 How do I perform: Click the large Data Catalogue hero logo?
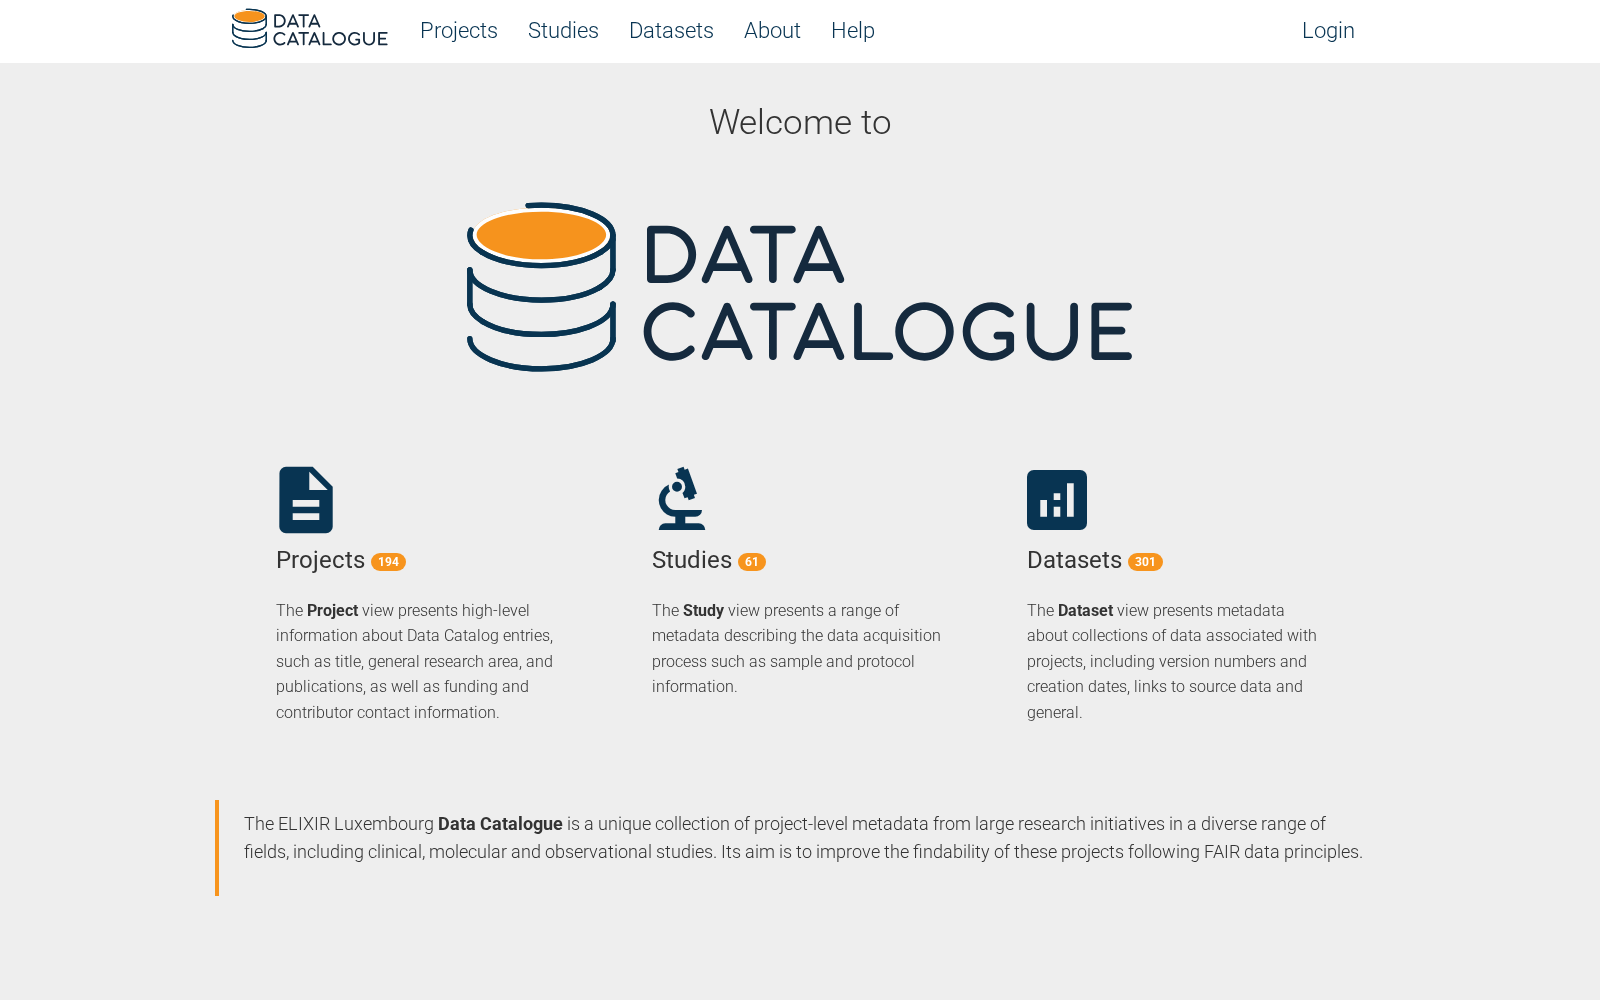pos(800,287)
